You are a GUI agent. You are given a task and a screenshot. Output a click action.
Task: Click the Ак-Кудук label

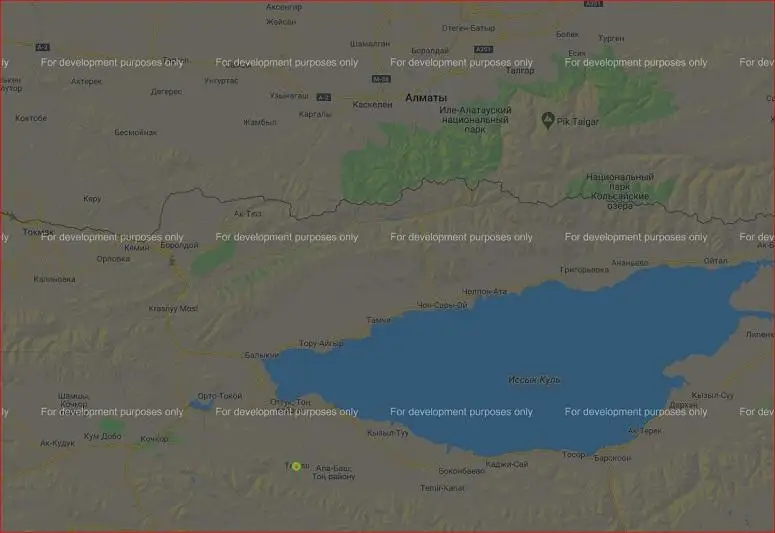click(x=57, y=444)
